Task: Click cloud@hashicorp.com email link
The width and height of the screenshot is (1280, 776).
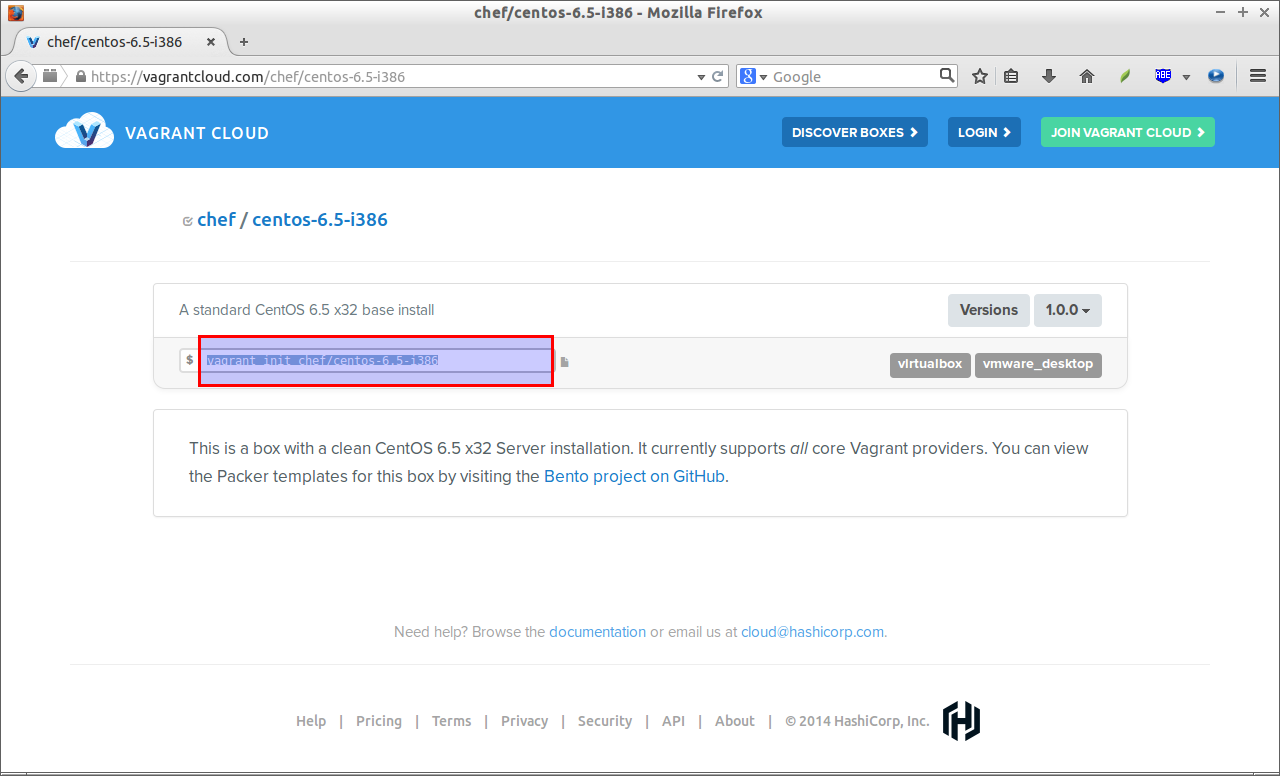Action: [x=812, y=632]
